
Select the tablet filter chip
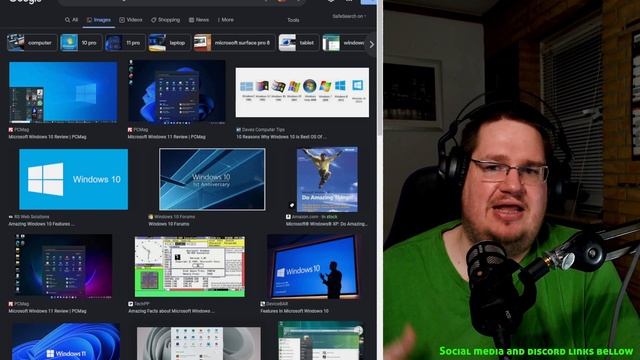298,43
